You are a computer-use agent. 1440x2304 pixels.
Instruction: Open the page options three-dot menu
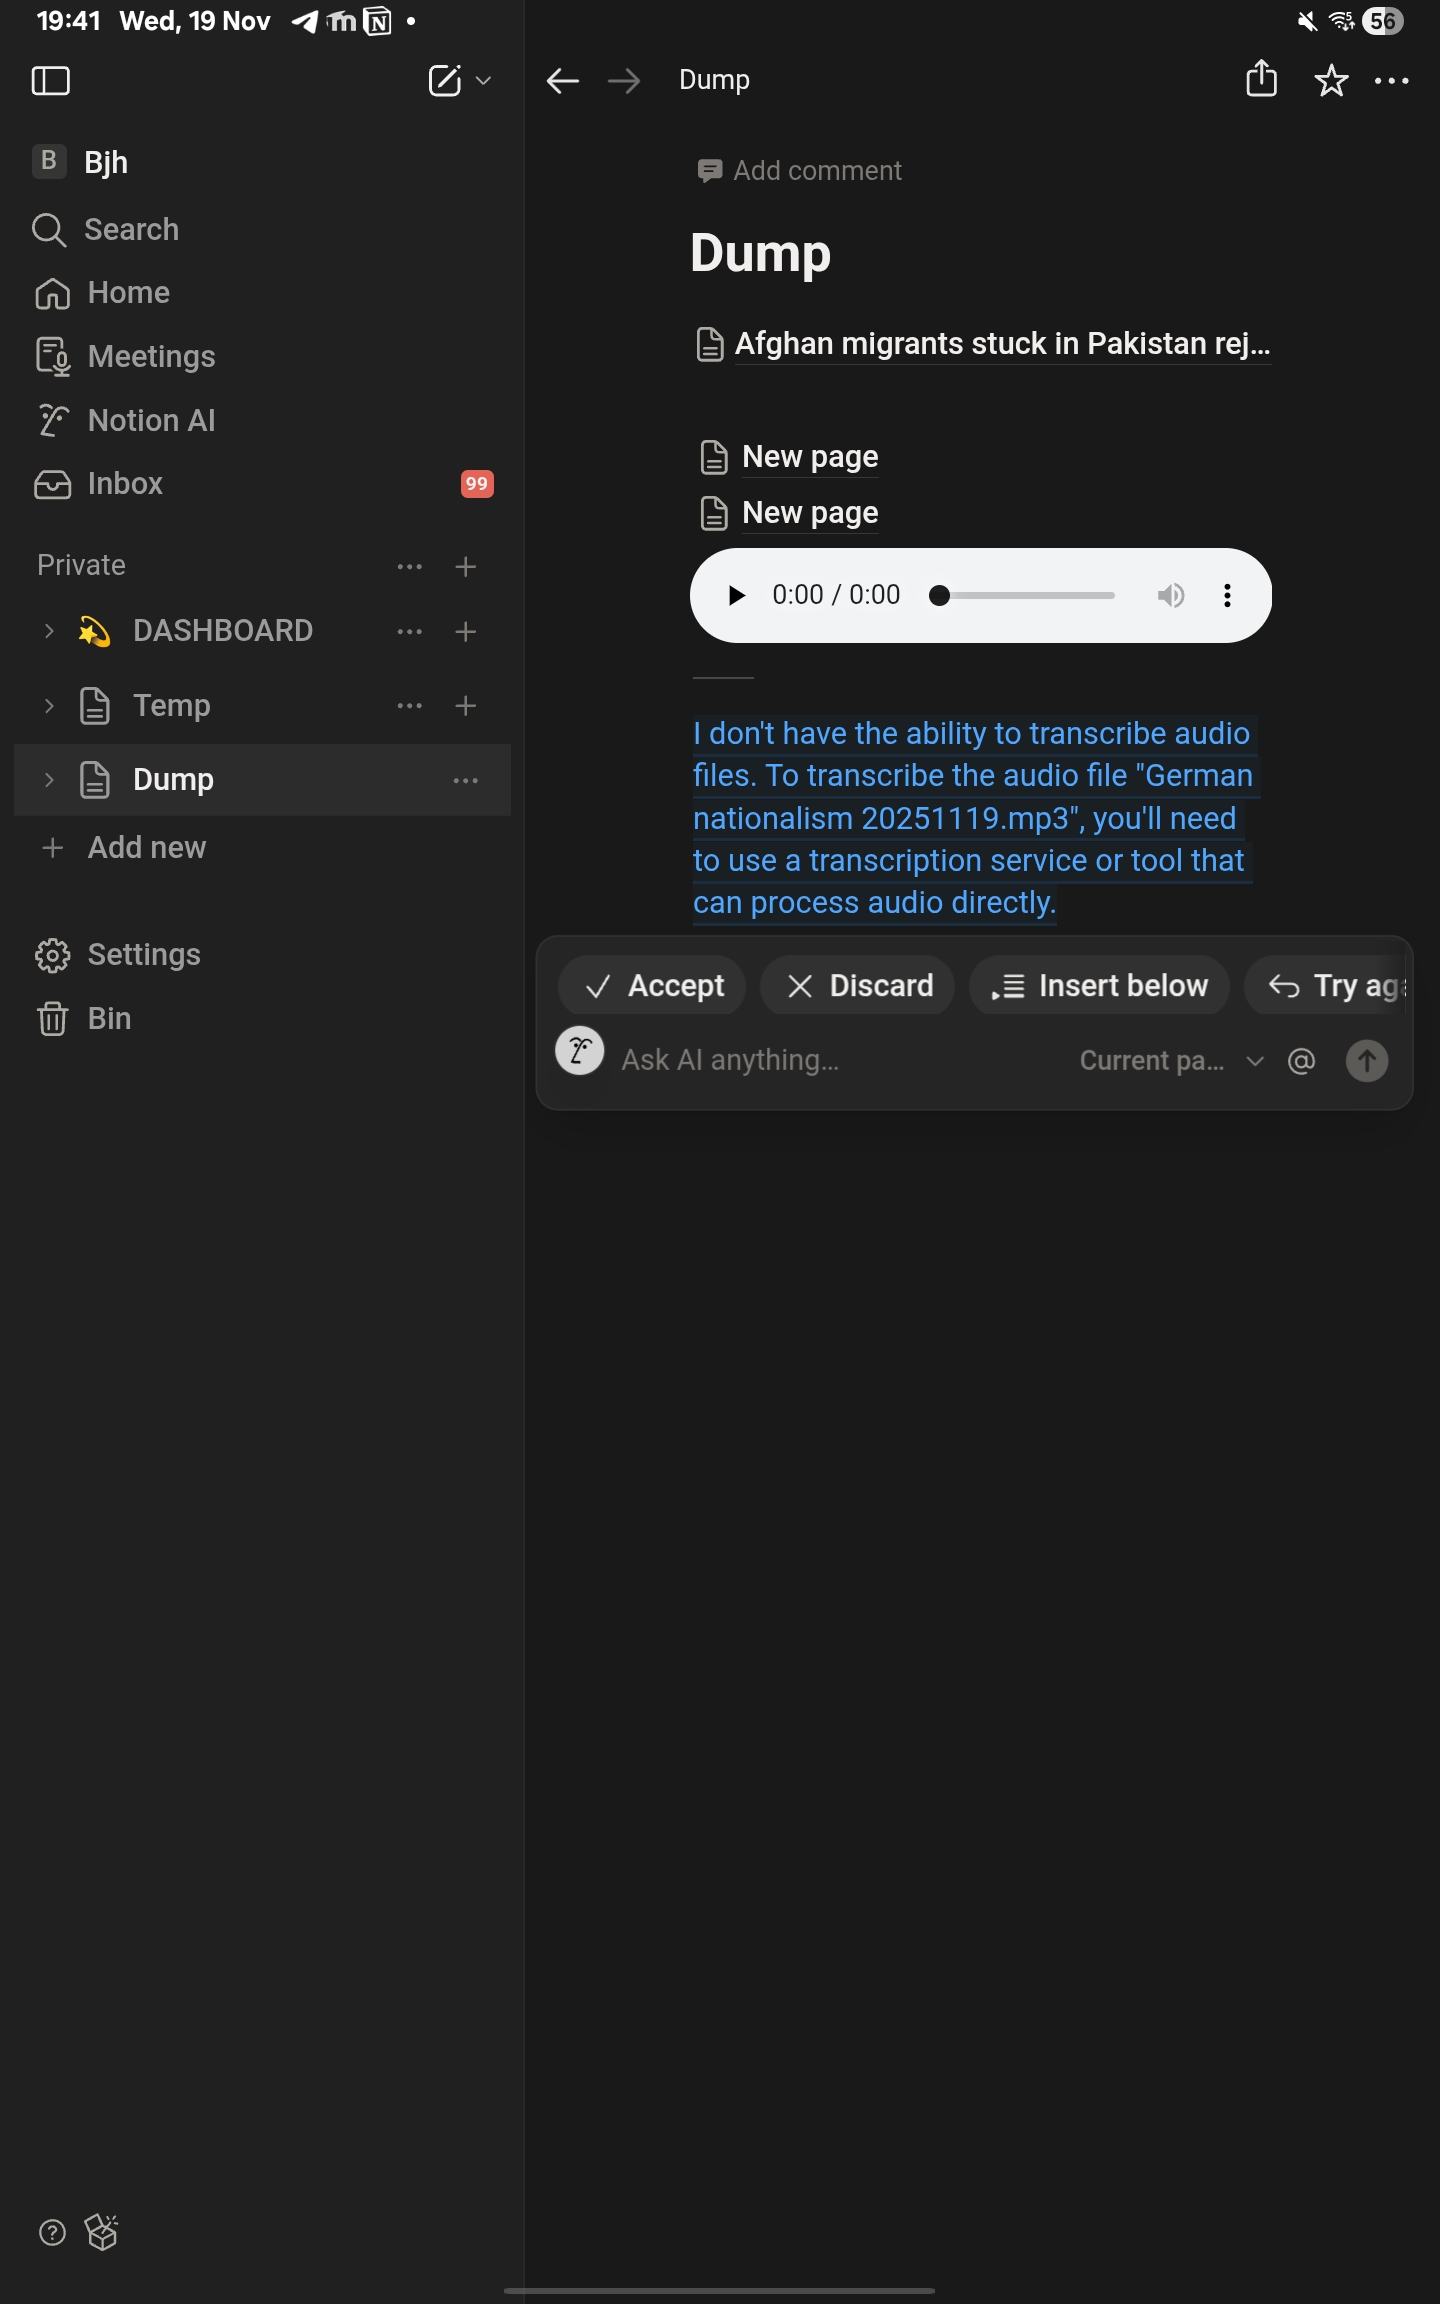click(1391, 81)
